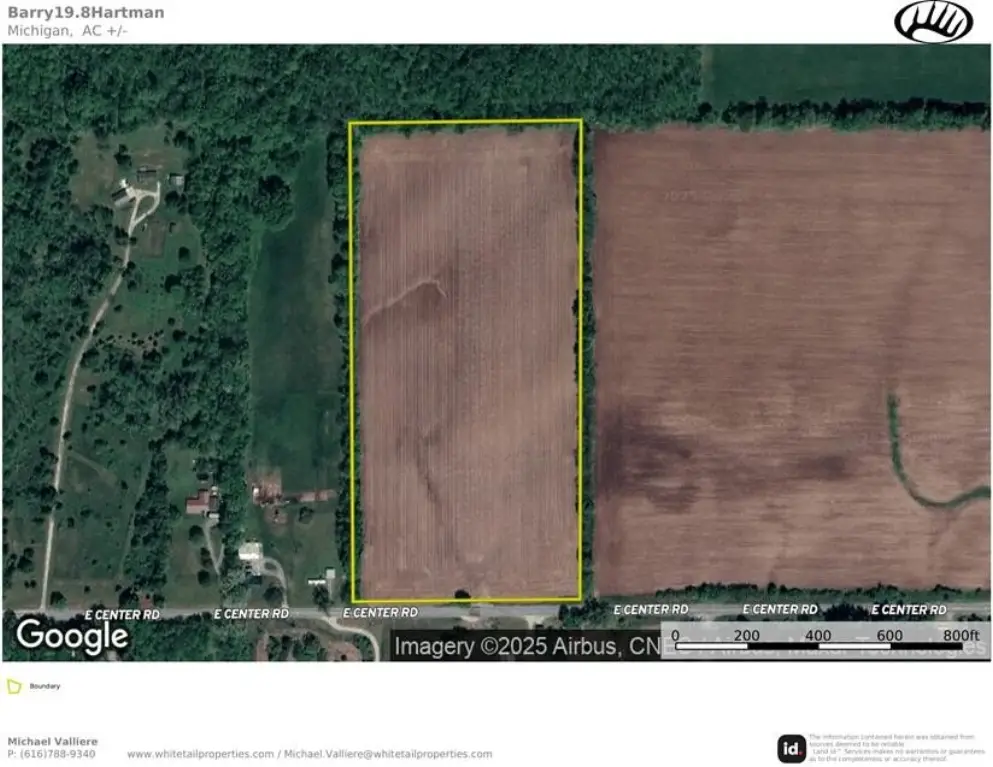Click the black id. logo

pyautogui.click(x=791, y=748)
